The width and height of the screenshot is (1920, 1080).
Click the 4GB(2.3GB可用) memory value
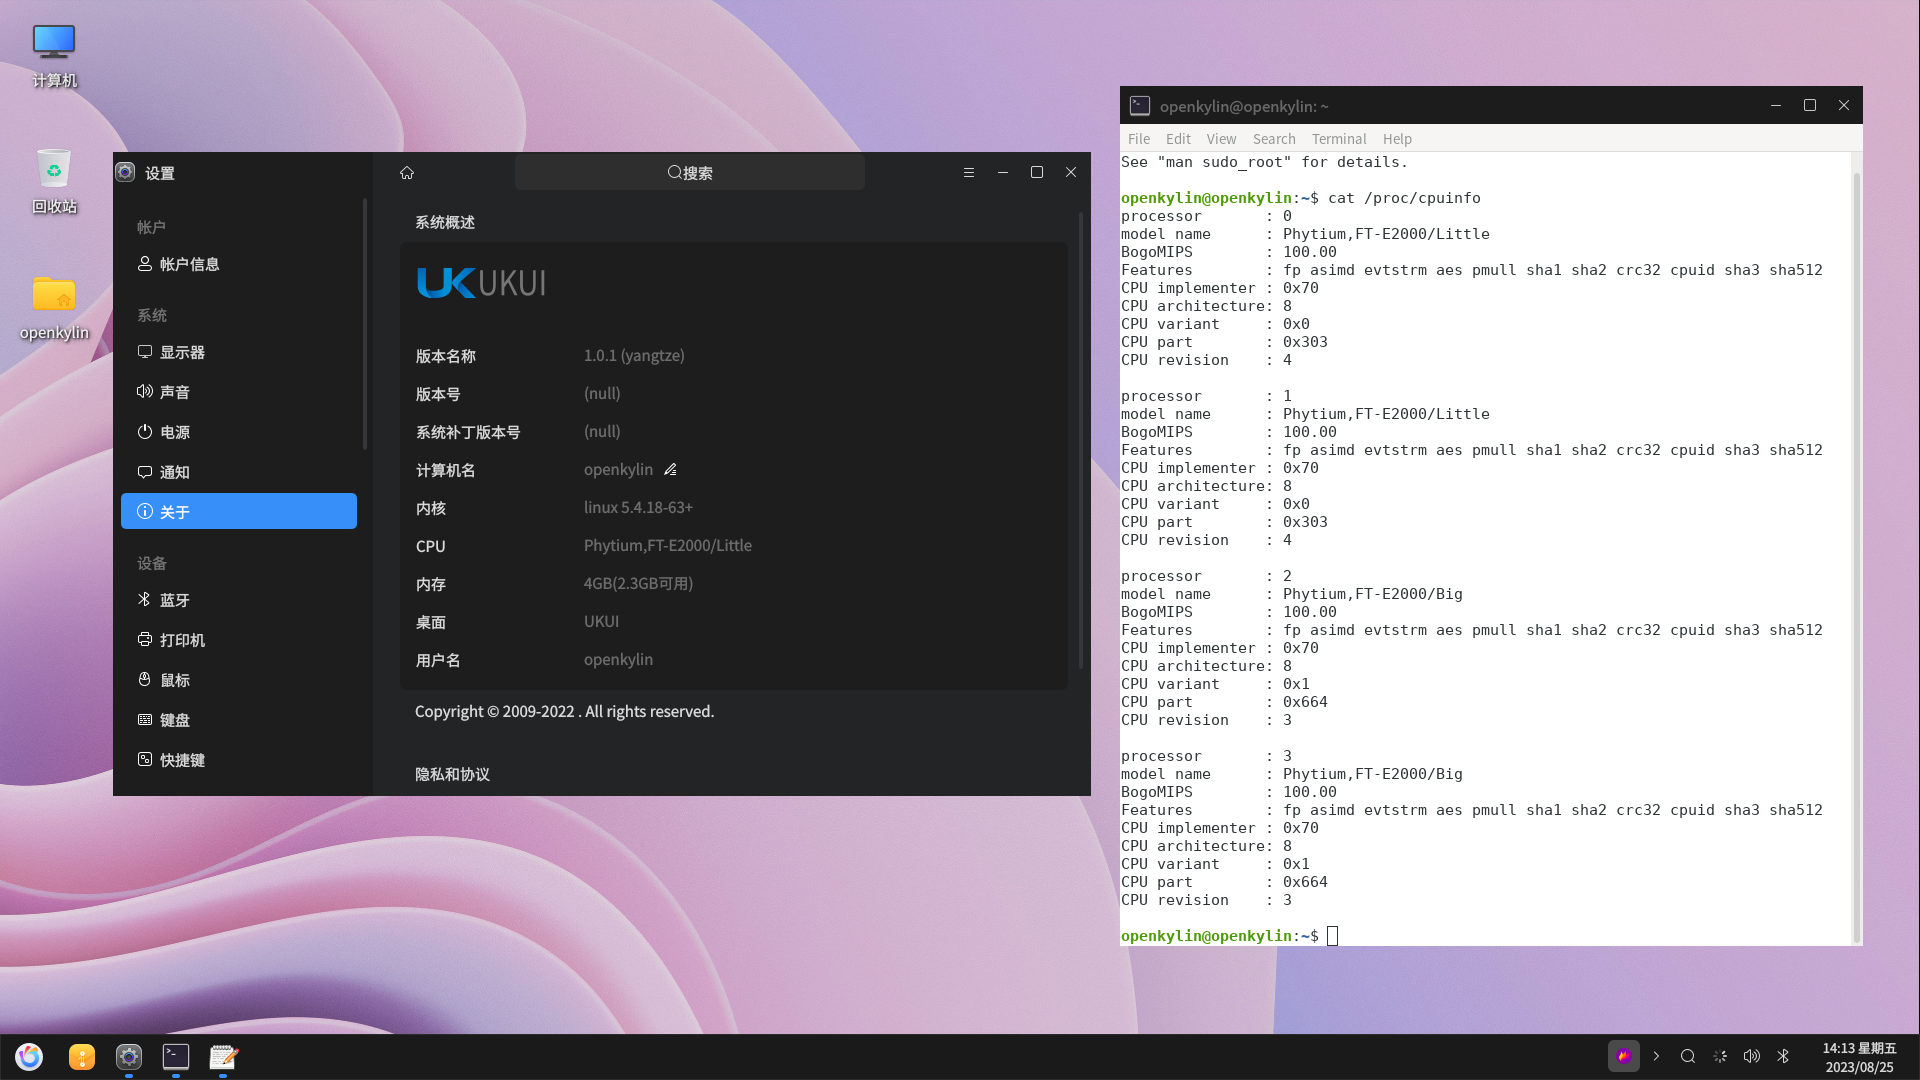pos(638,583)
